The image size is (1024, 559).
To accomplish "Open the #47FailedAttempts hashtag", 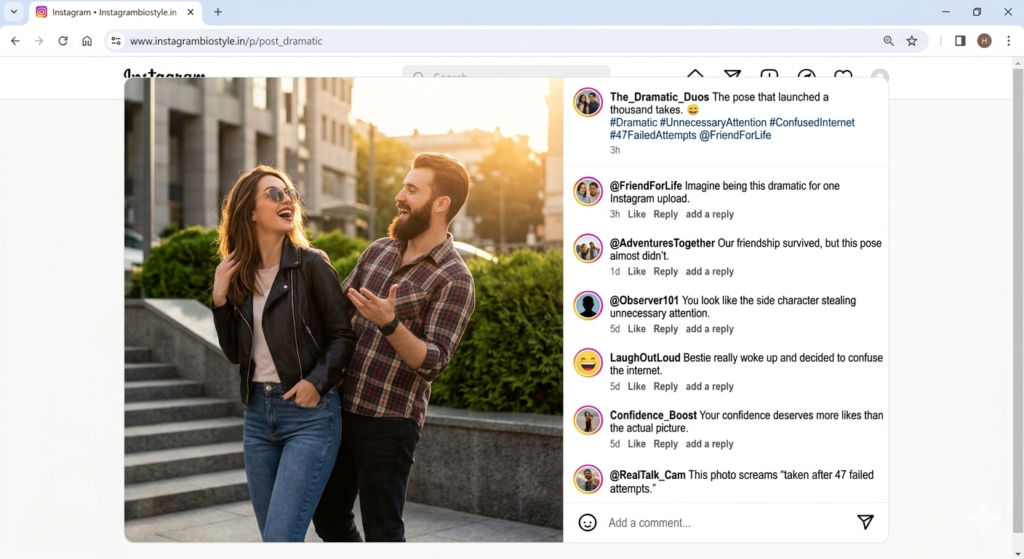I will pos(653,135).
